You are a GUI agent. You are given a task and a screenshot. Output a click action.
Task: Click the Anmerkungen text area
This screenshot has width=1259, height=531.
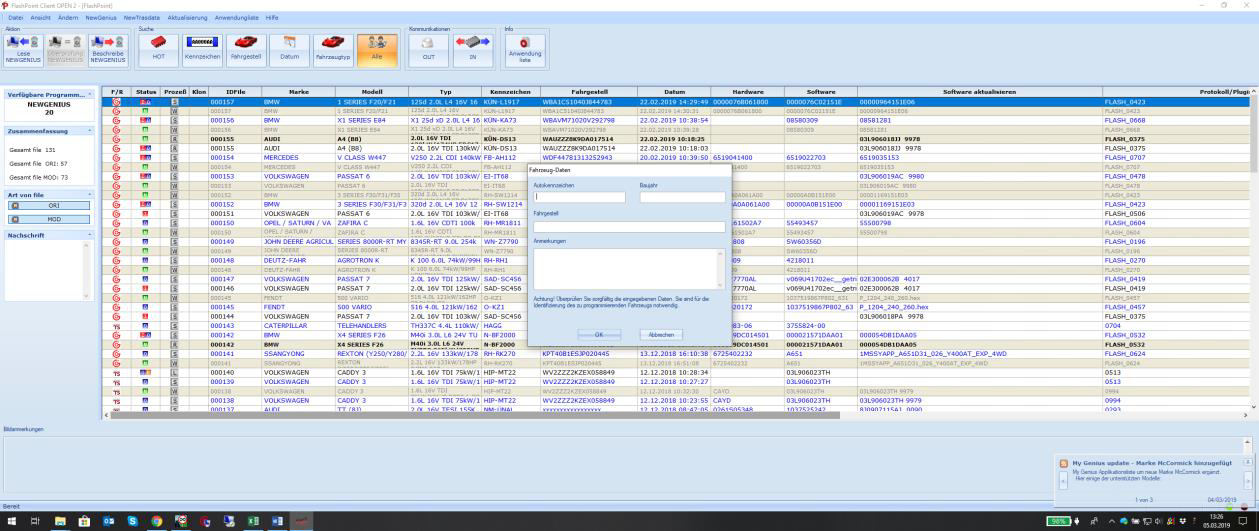pyautogui.click(x=629, y=268)
